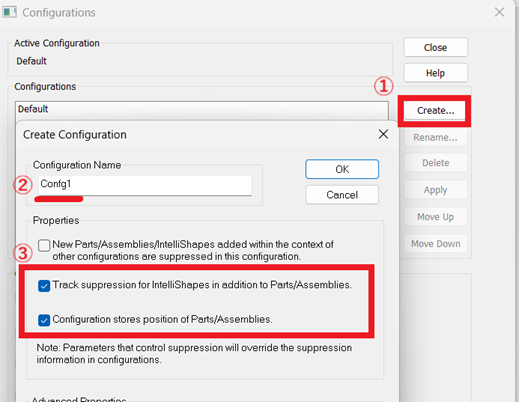Click the Create... button

tap(435, 111)
